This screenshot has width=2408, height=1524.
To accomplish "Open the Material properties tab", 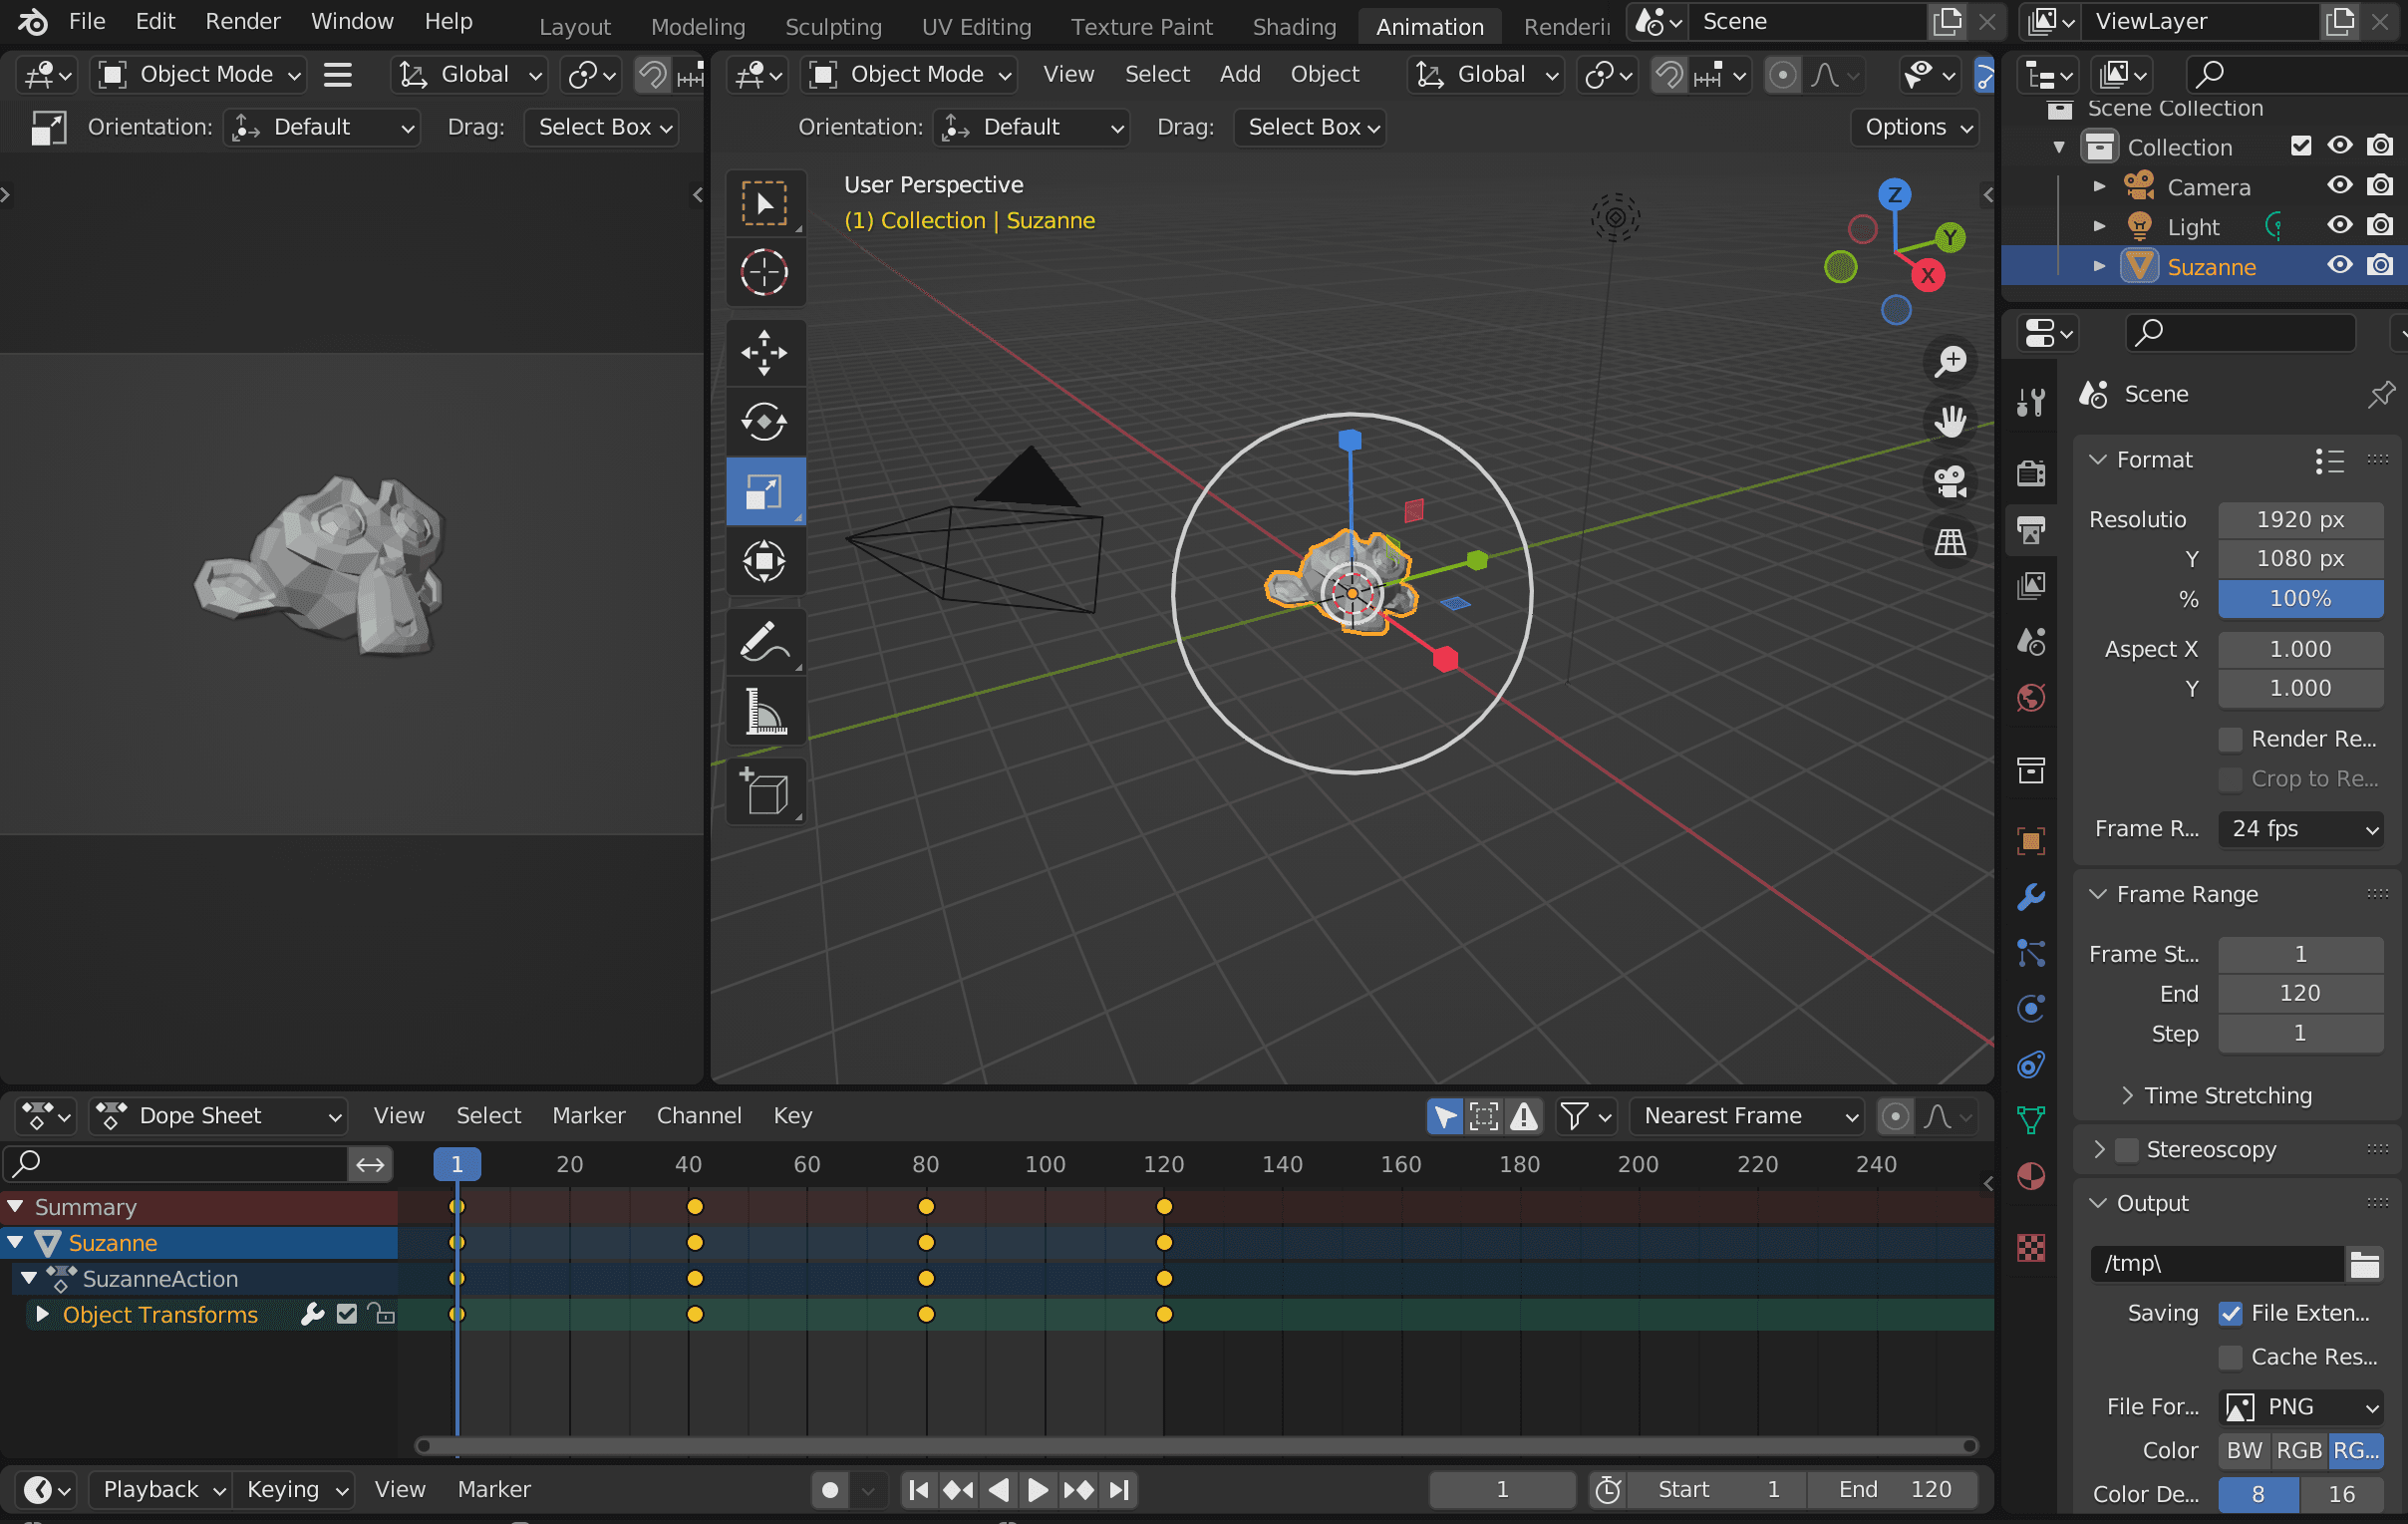I will 2031,1177.
